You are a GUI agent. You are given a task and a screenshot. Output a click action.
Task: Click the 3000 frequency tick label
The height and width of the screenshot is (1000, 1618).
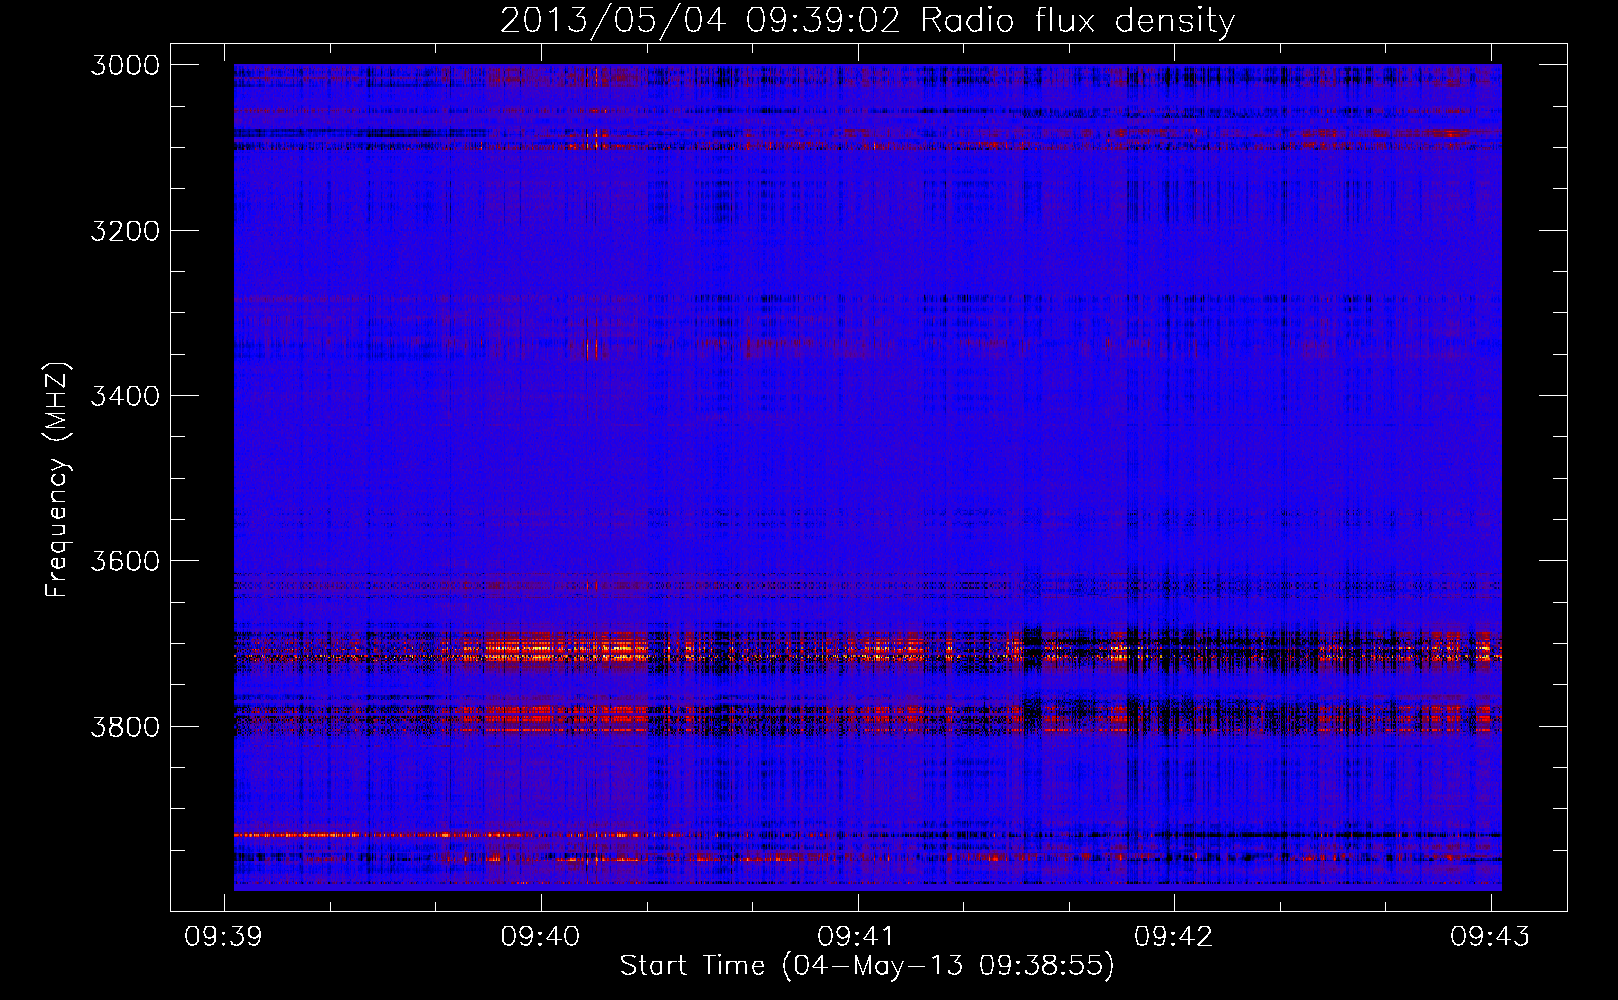click(125, 65)
